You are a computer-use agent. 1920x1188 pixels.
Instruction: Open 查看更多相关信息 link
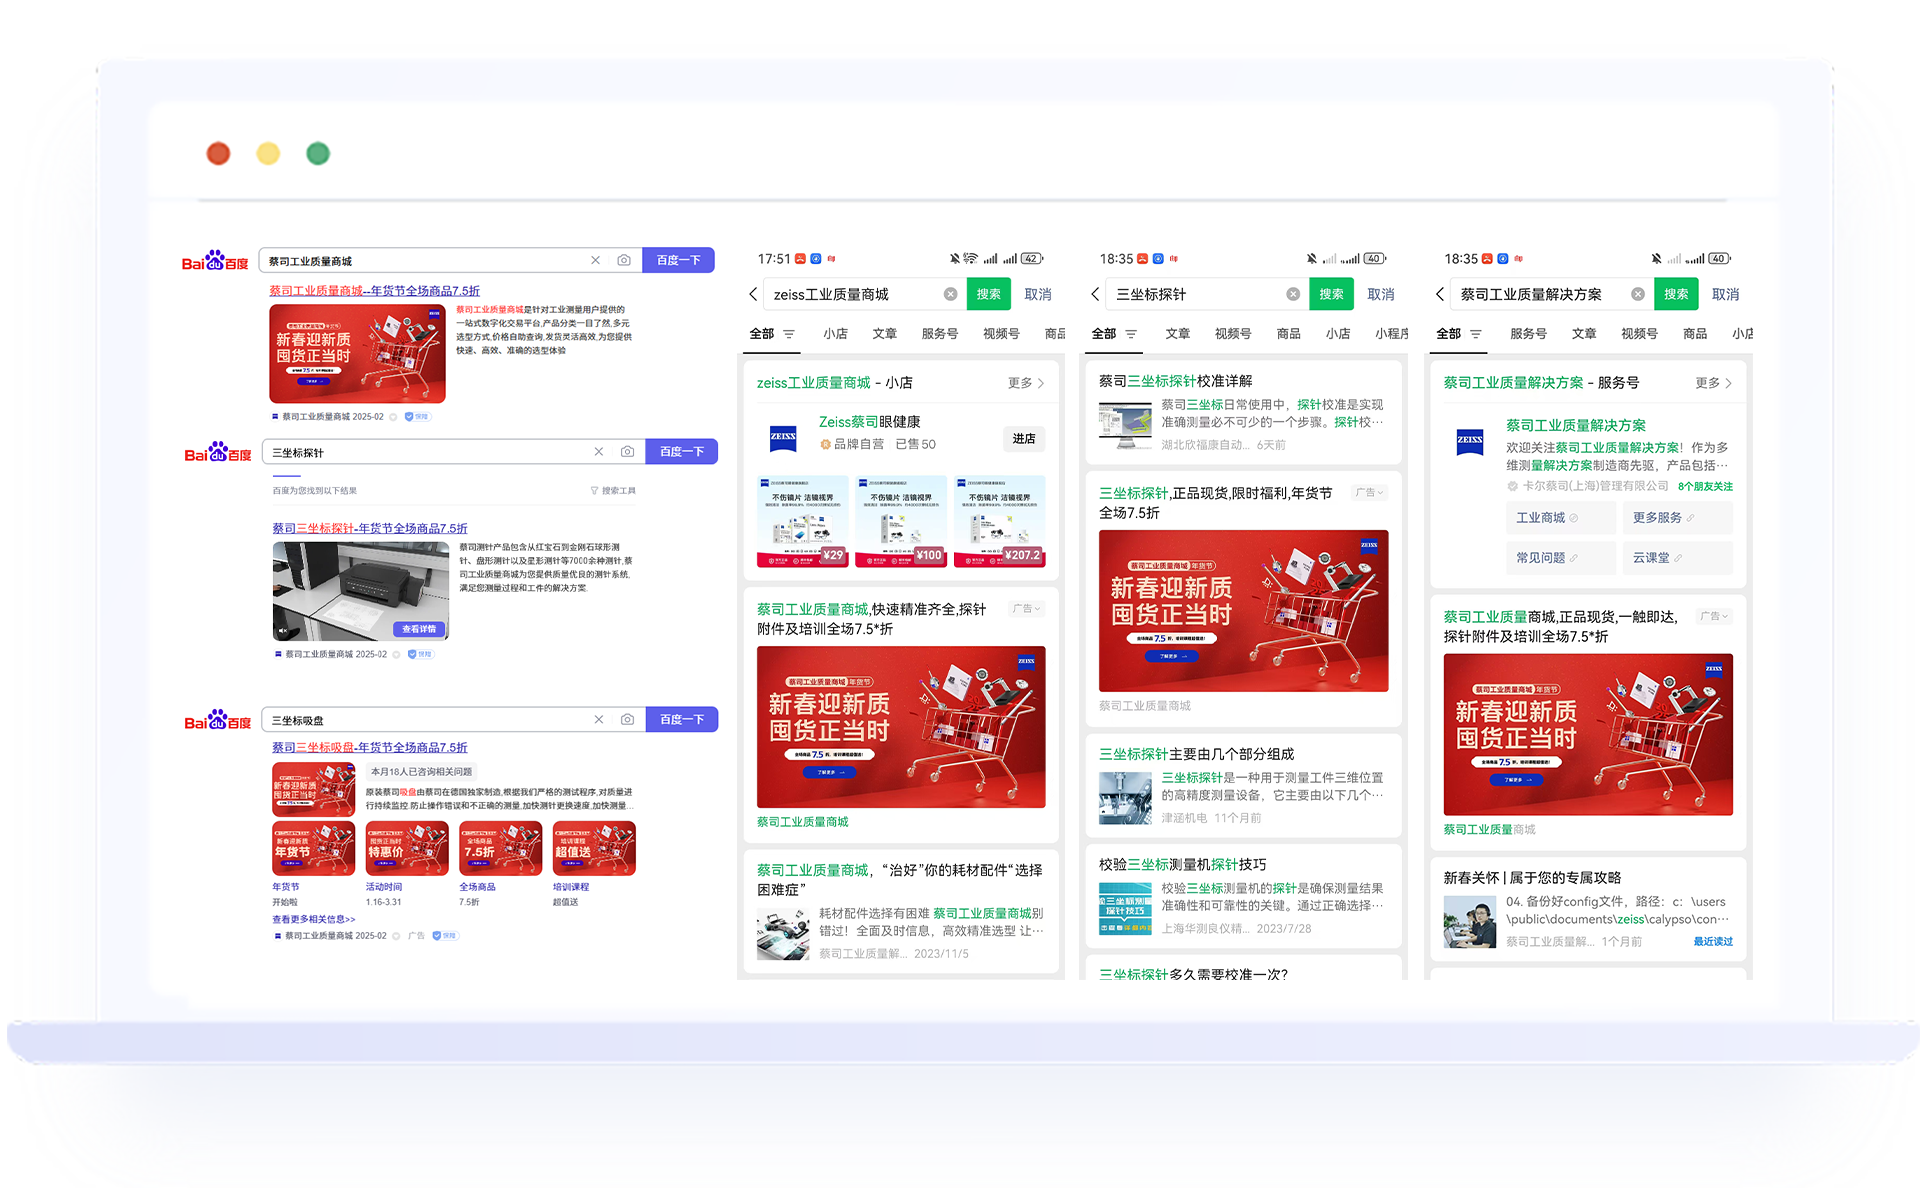coord(313,919)
